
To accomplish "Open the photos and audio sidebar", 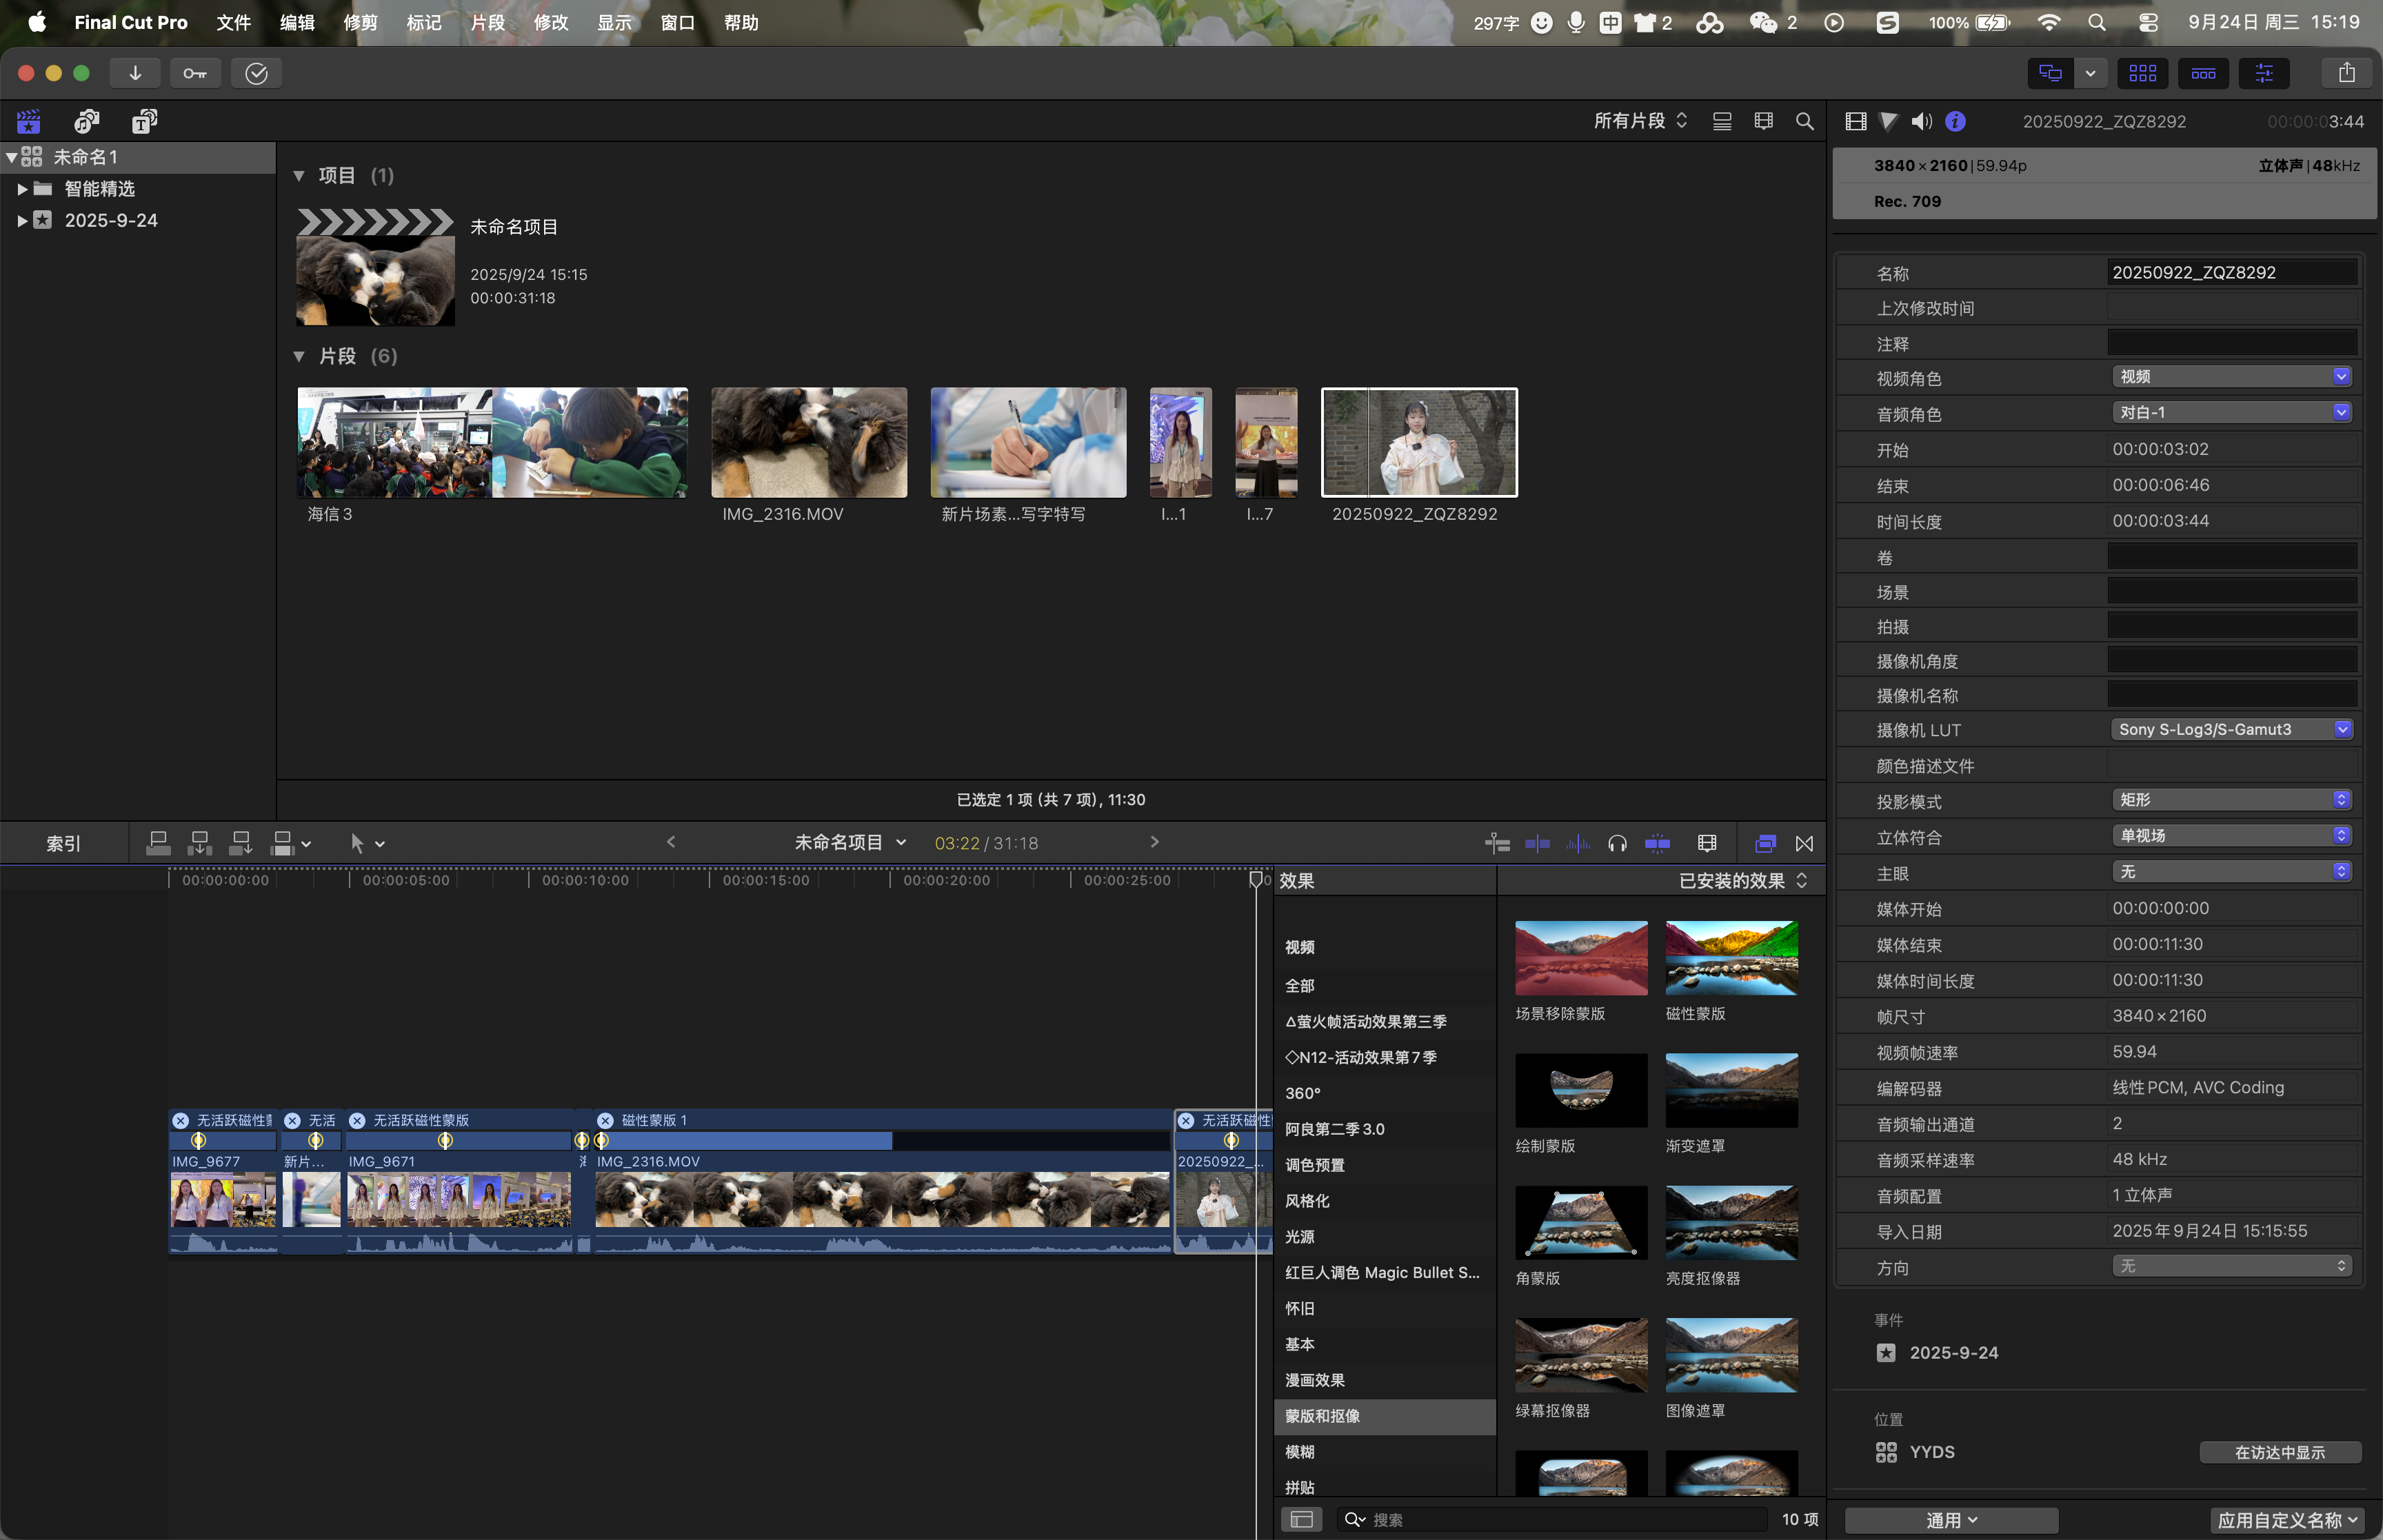I will (x=87, y=122).
